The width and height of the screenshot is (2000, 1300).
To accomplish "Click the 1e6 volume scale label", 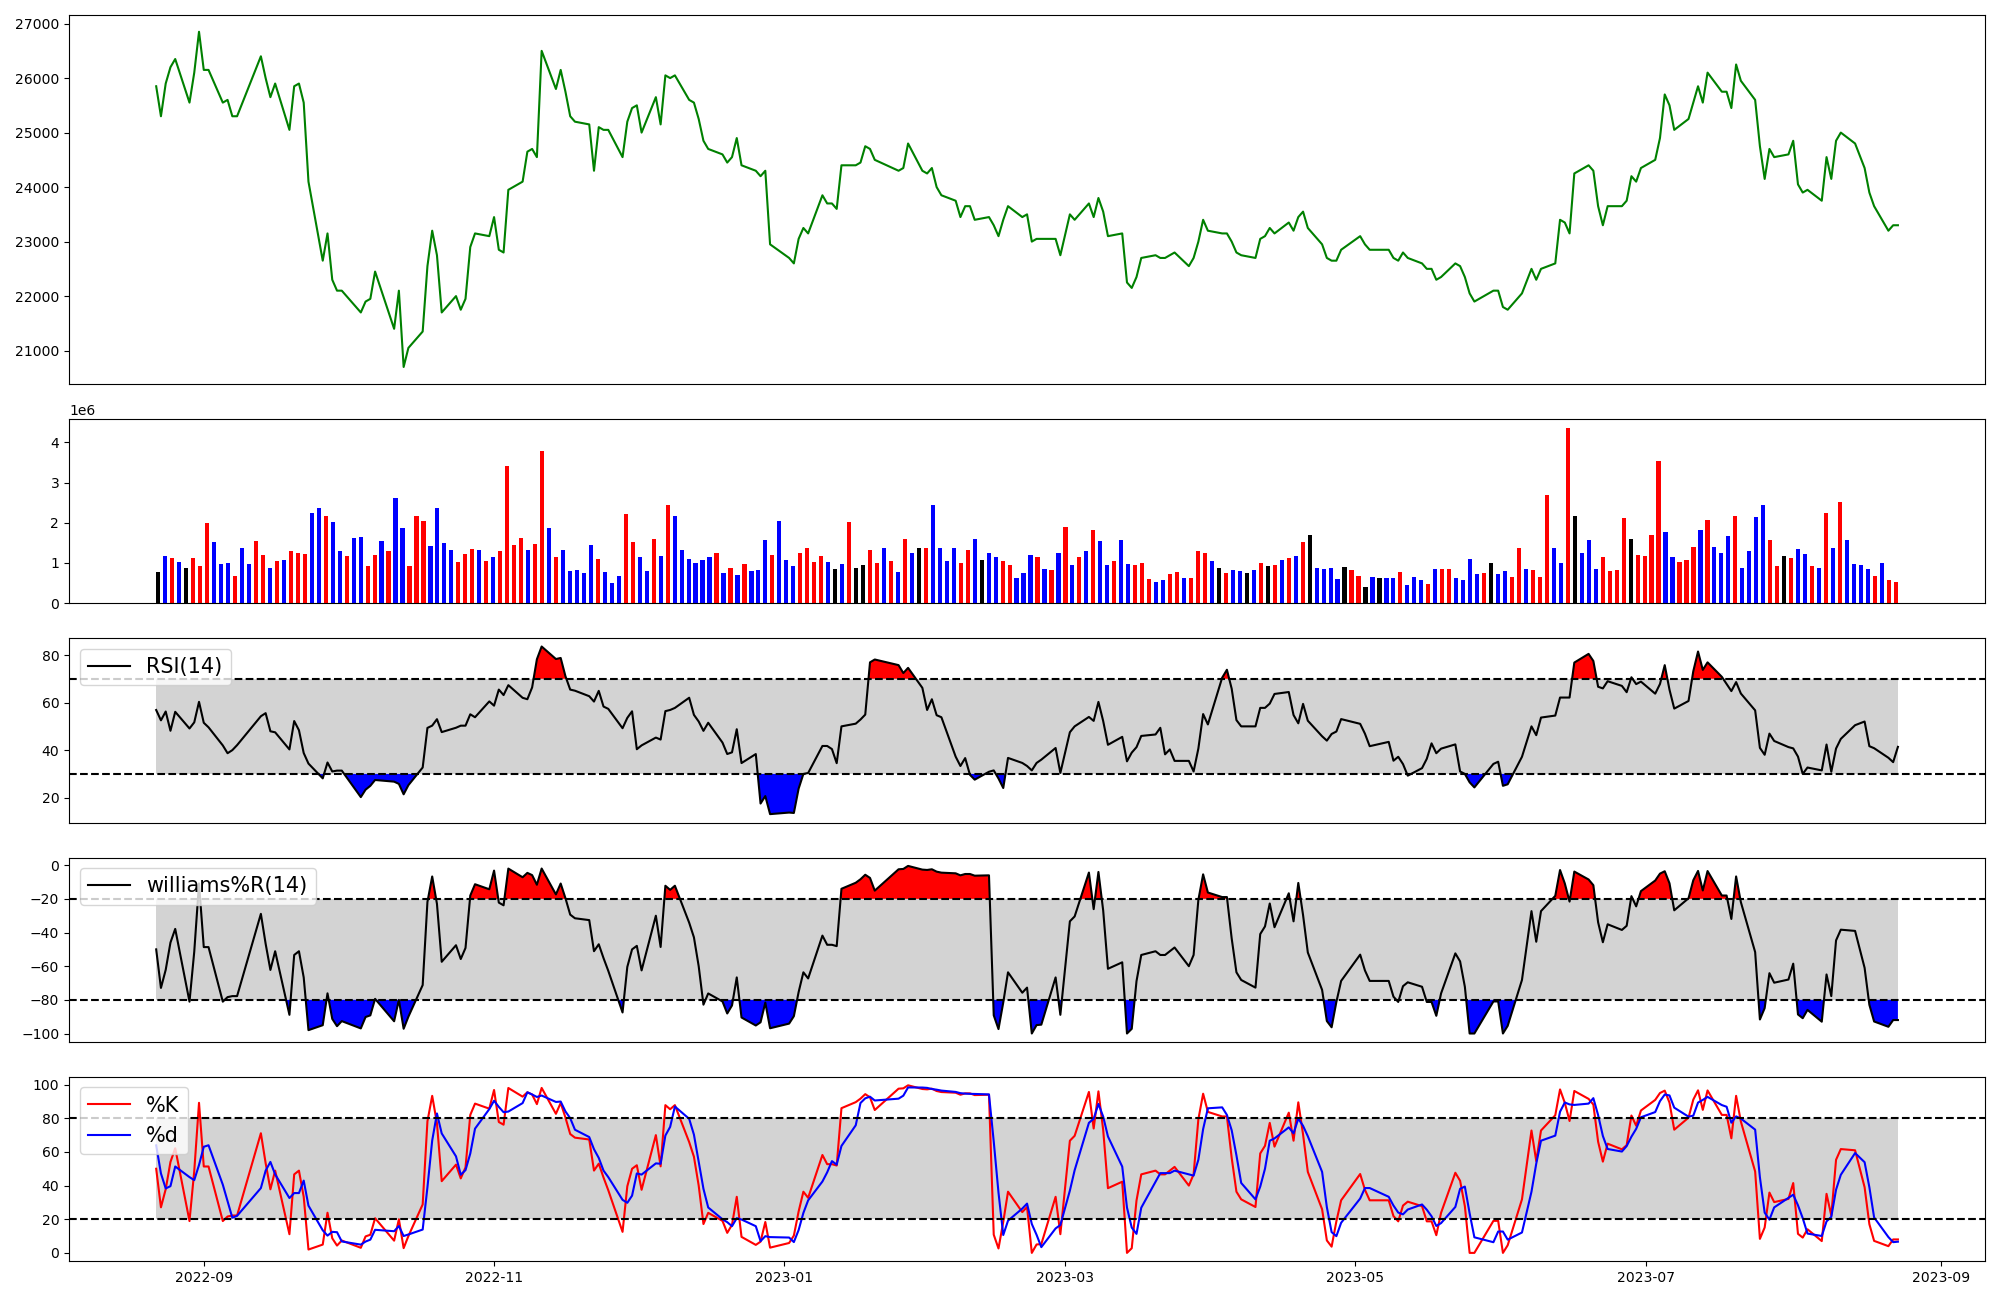I will point(82,411).
